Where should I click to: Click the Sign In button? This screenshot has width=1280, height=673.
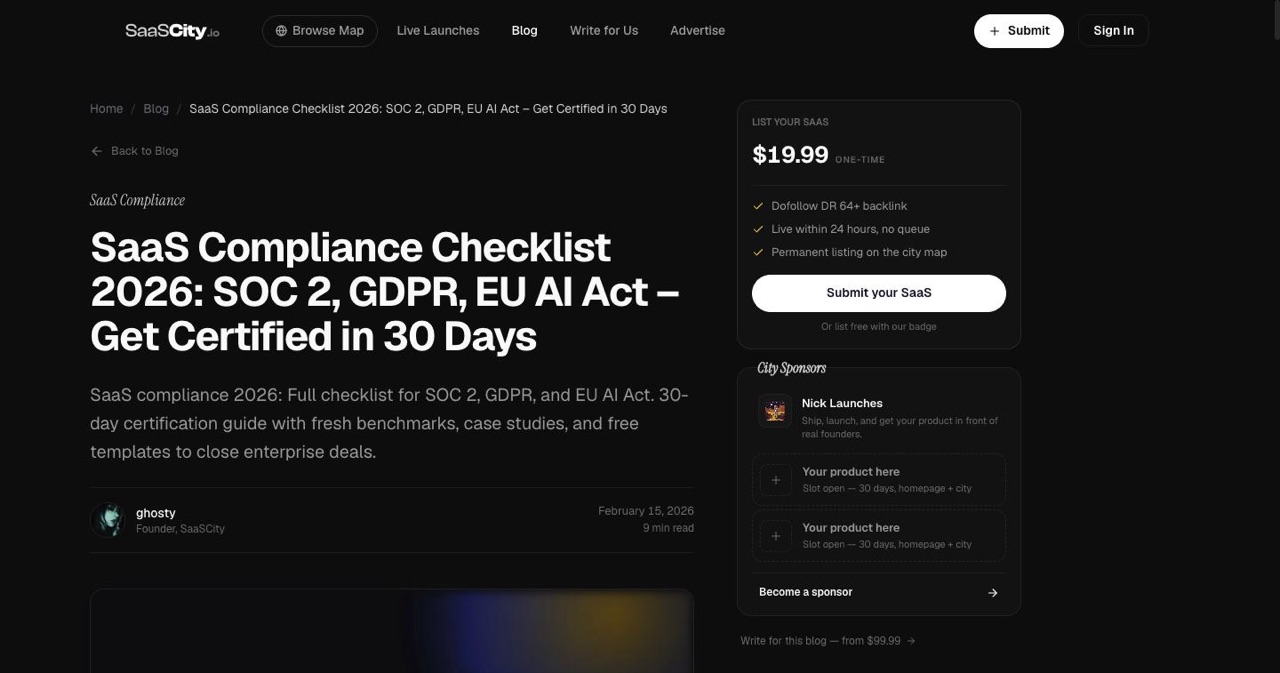pyautogui.click(x=1113, y=31)
